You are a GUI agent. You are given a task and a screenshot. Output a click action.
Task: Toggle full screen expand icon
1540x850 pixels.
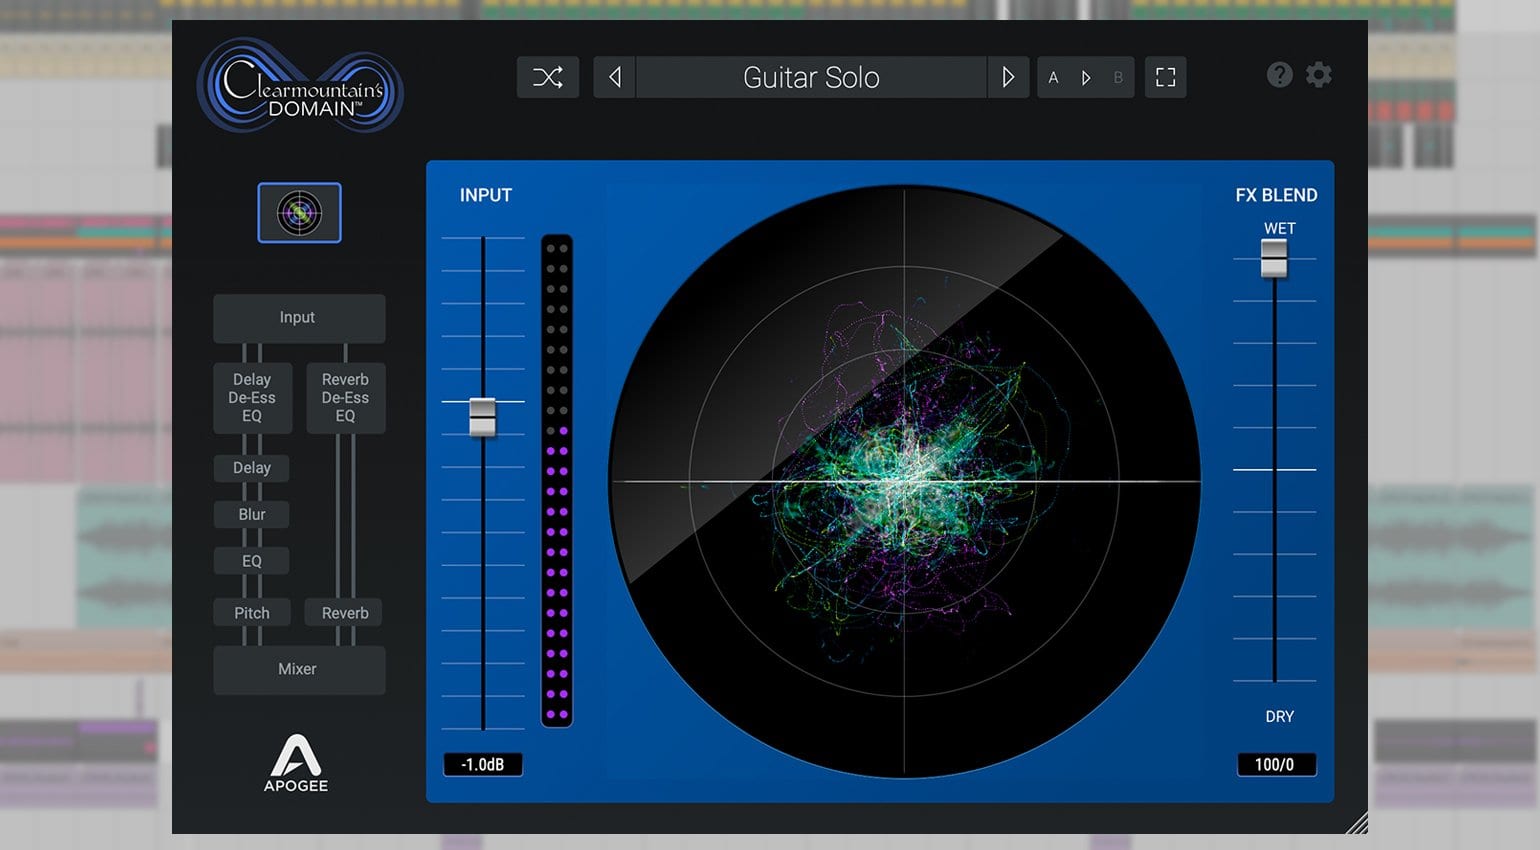(1165, 77)
